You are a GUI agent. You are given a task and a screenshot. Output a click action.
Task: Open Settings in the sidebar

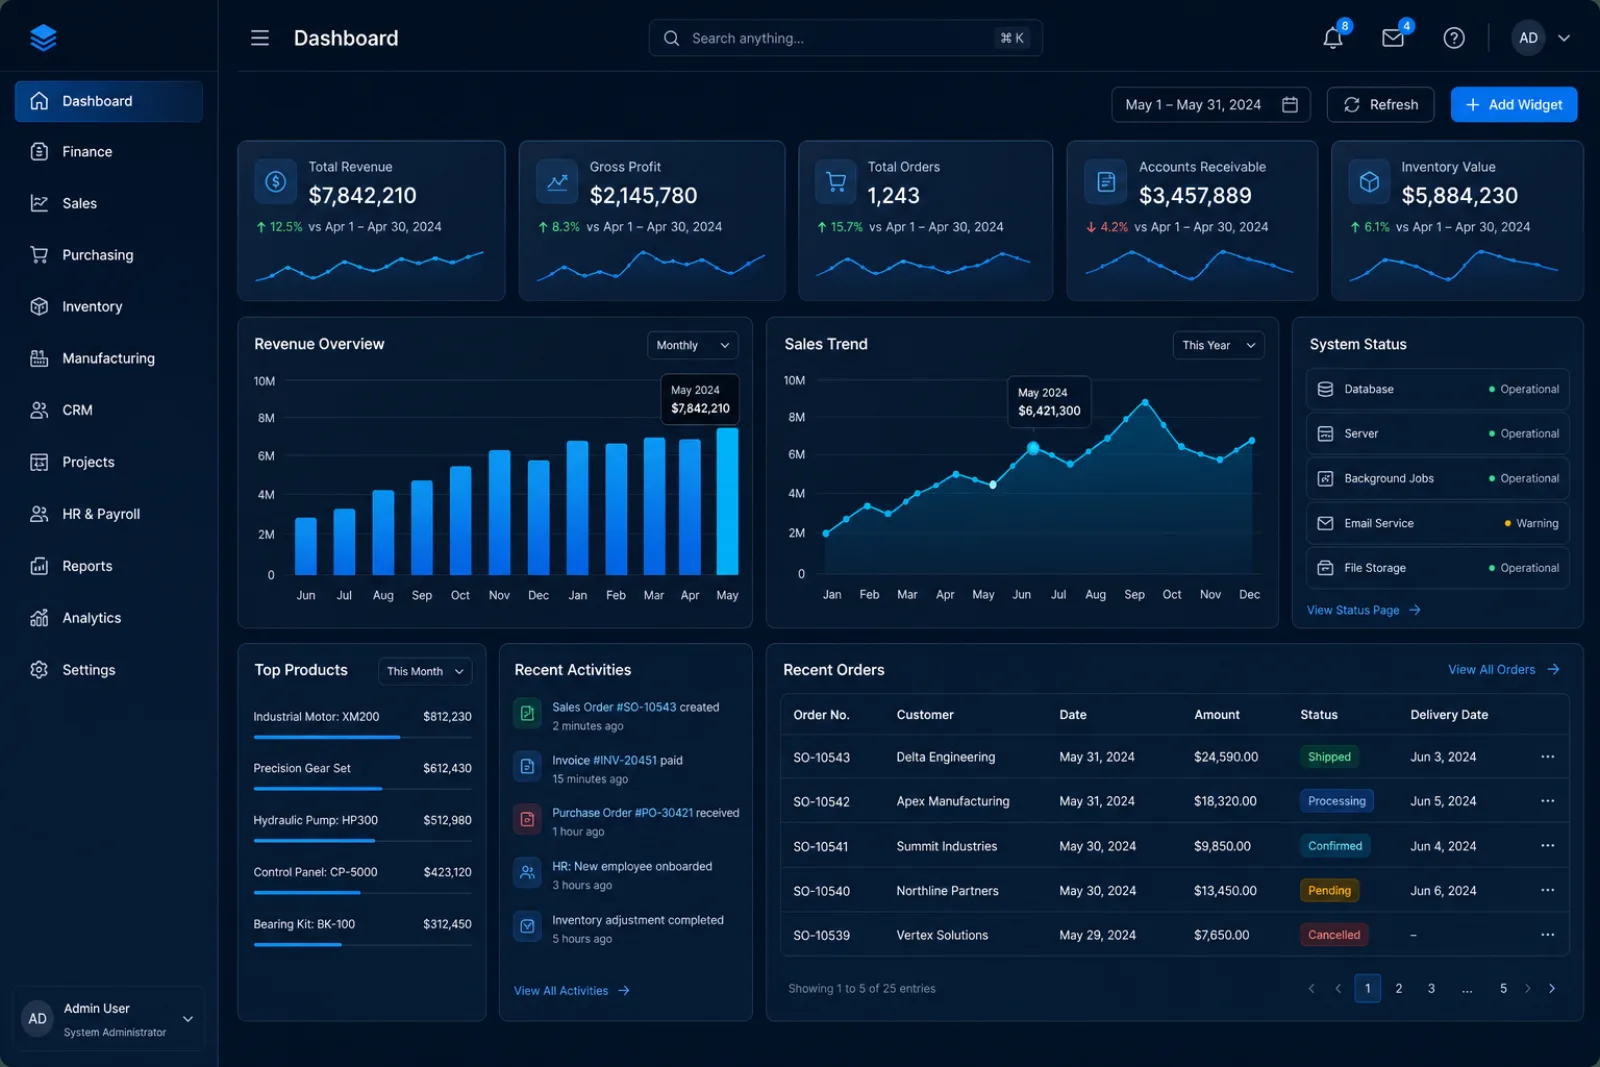109,670
